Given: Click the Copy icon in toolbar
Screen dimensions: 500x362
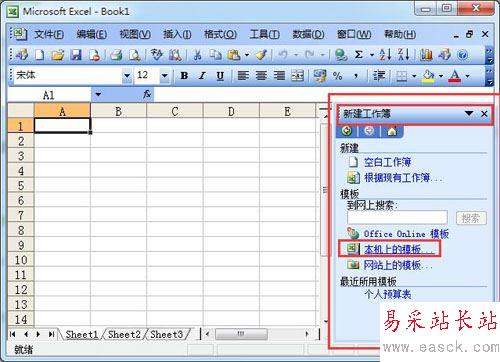Looking at the screenshot, I should click(x=215, y=55).
